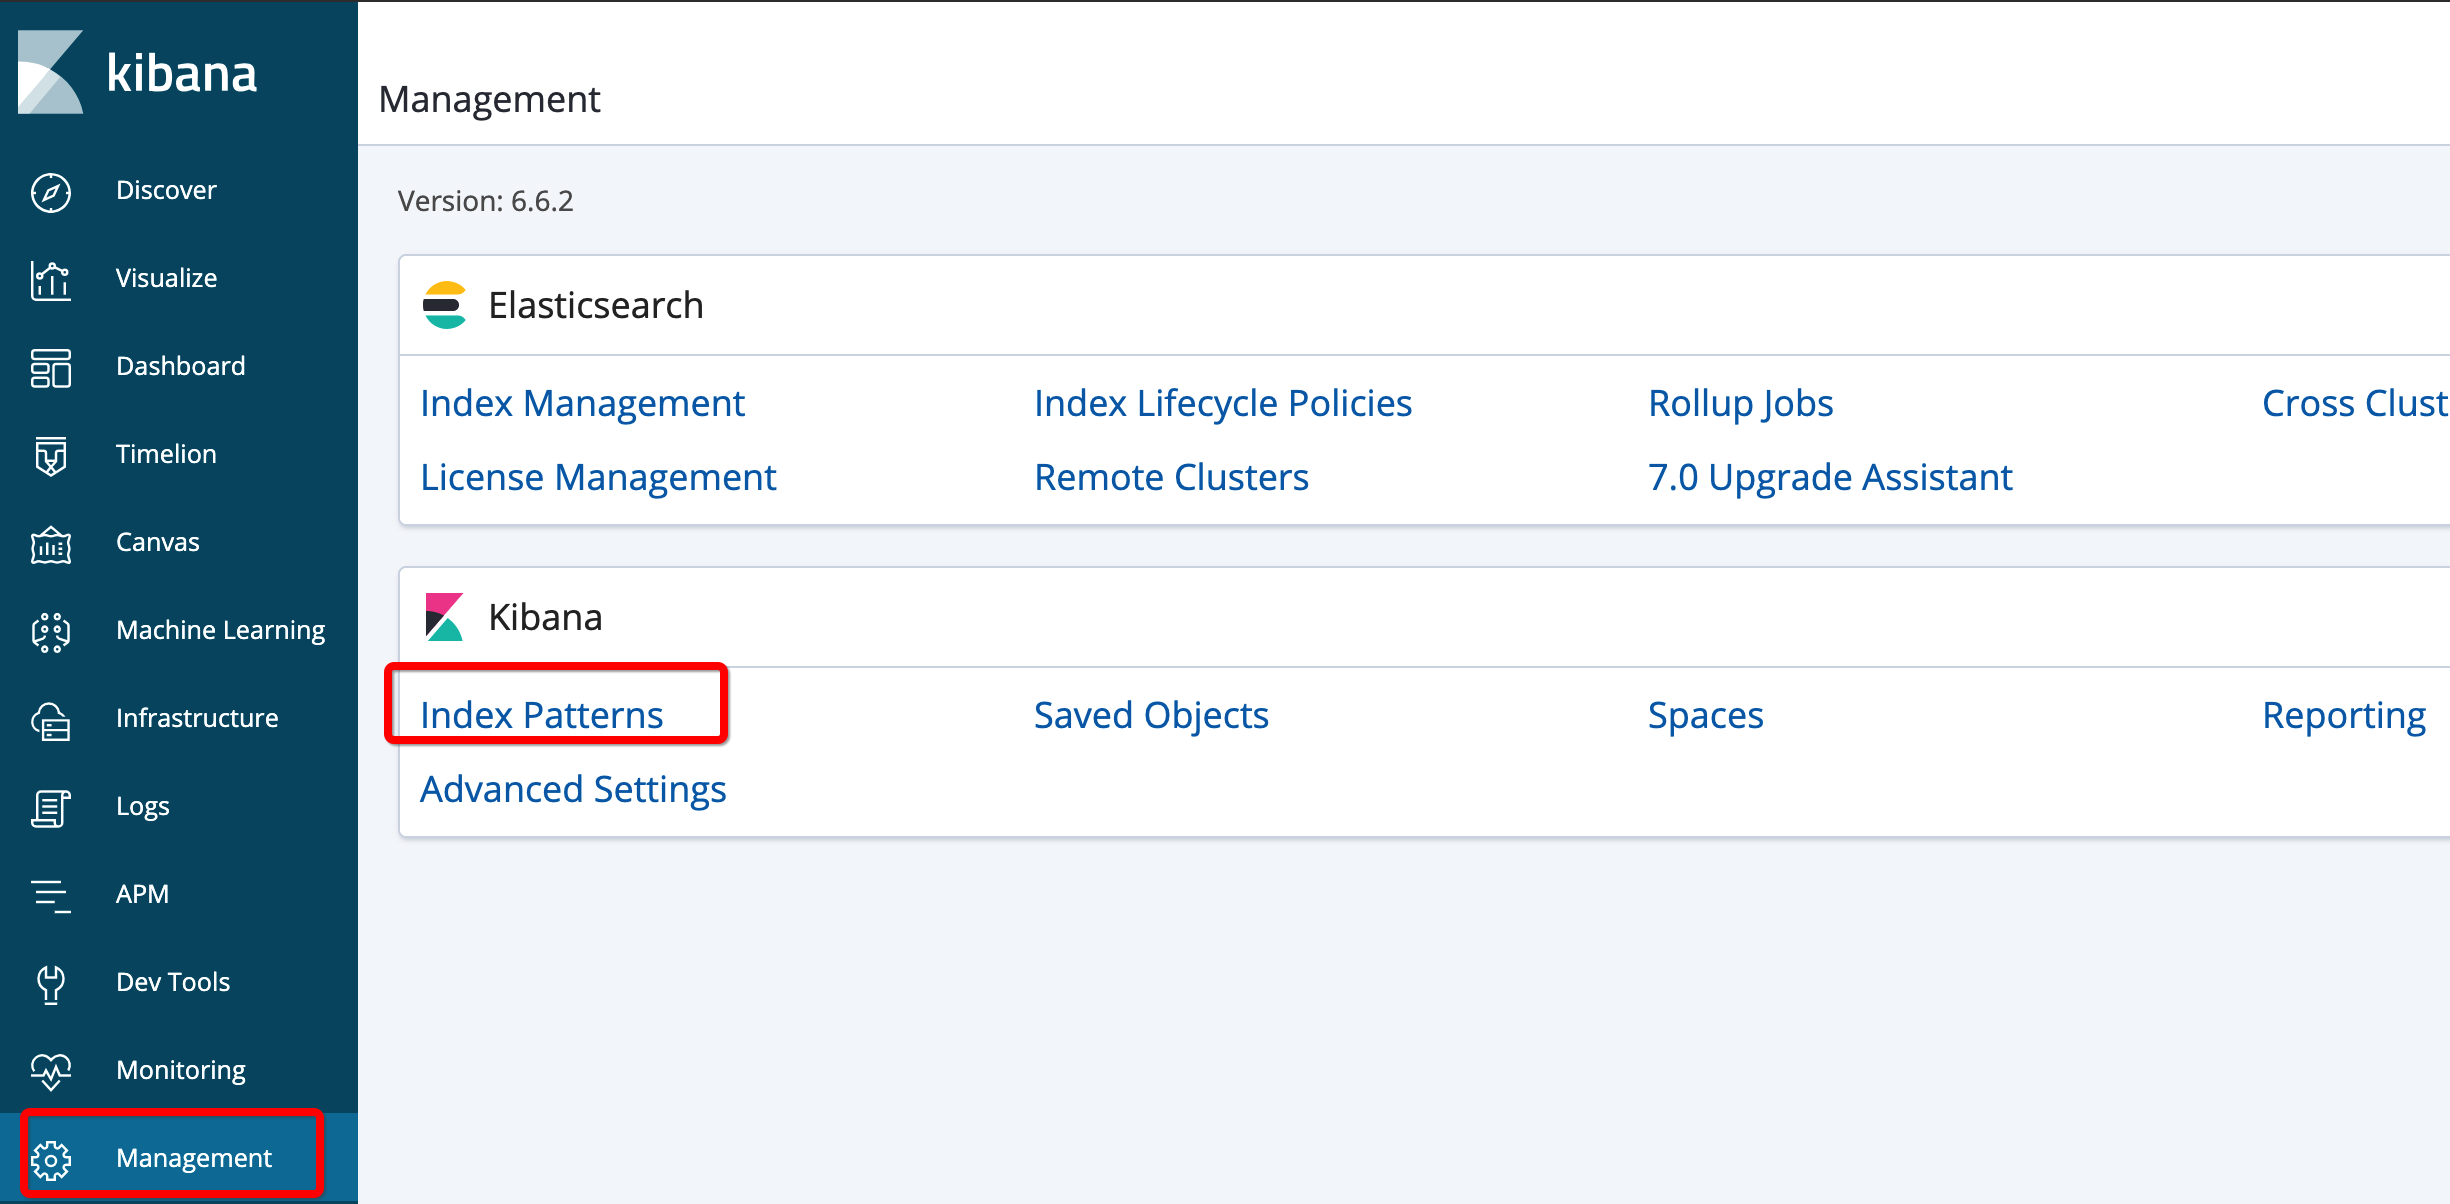Open the 7.0 Upgrade Assistant link
2450x1204 pixels.
point(1830,478)
